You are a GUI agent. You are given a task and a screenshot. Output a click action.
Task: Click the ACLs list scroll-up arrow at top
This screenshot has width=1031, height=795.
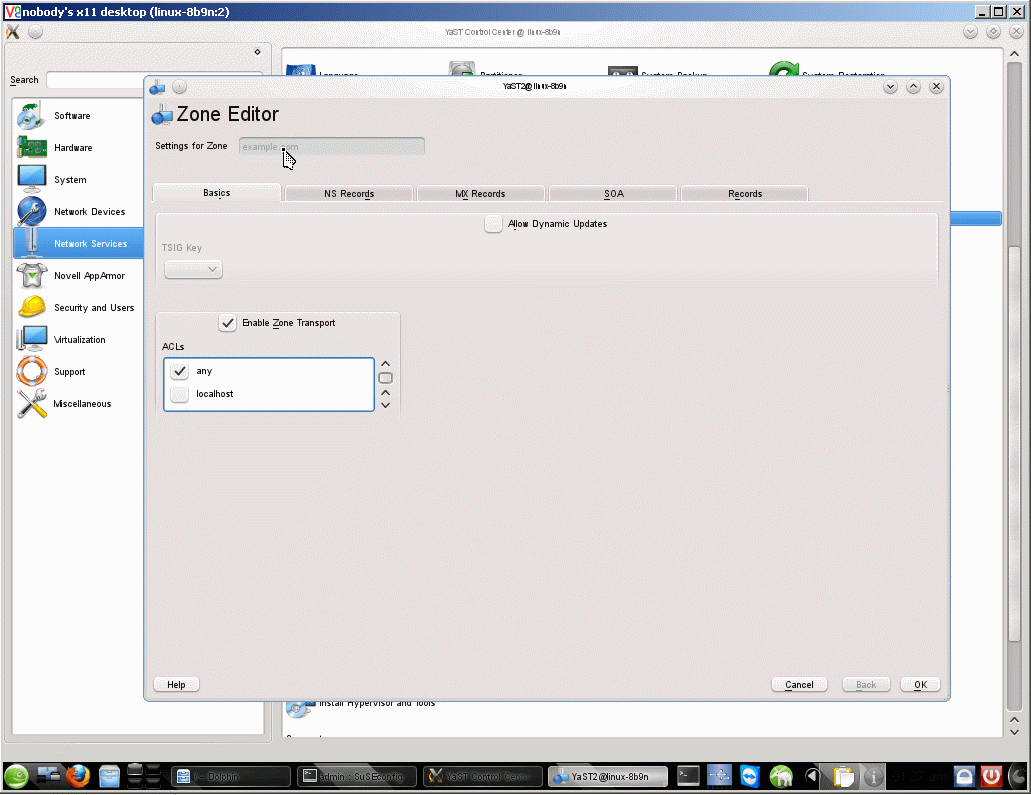point(386,364)
